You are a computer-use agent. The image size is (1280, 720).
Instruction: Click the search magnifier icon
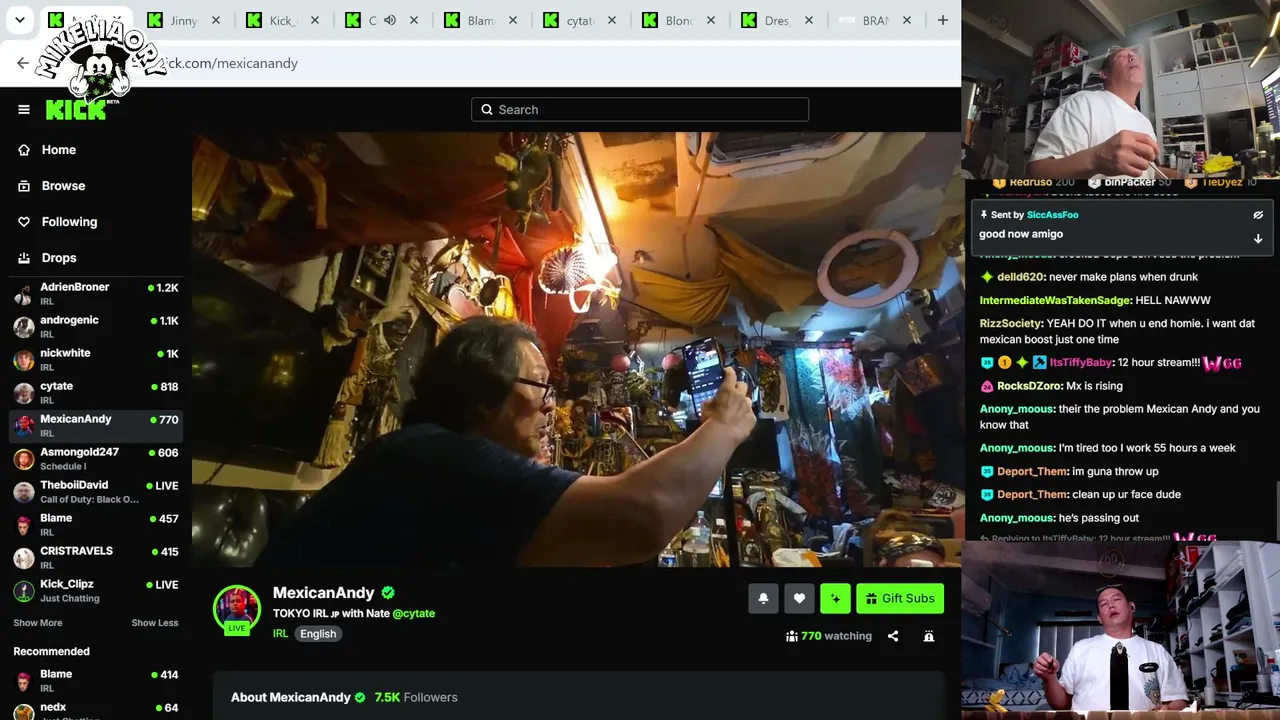487,110
